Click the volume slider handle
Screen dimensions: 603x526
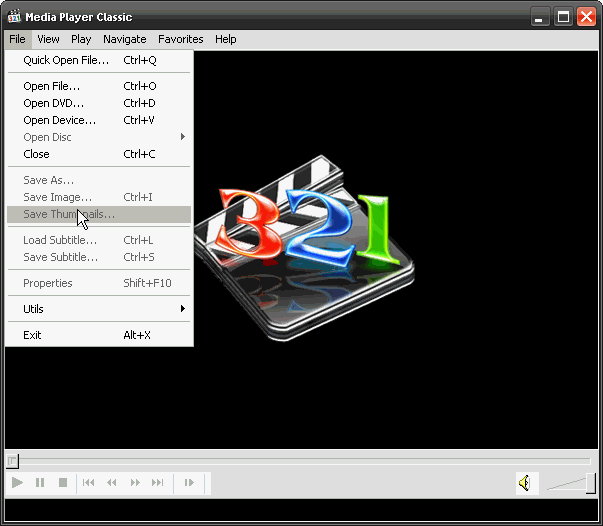[x=590, y=483]
